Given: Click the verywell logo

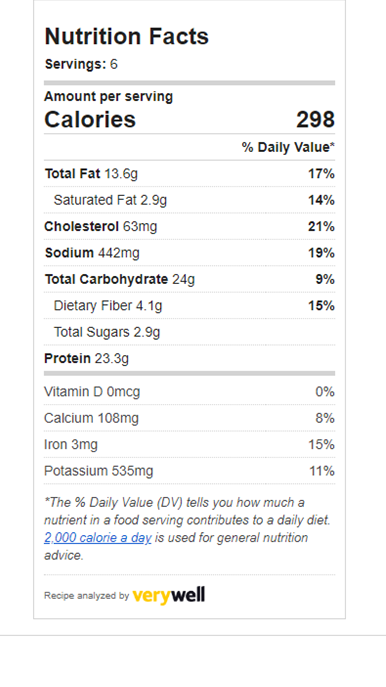Looking at the screenshot, I should [x=169, y=595].
